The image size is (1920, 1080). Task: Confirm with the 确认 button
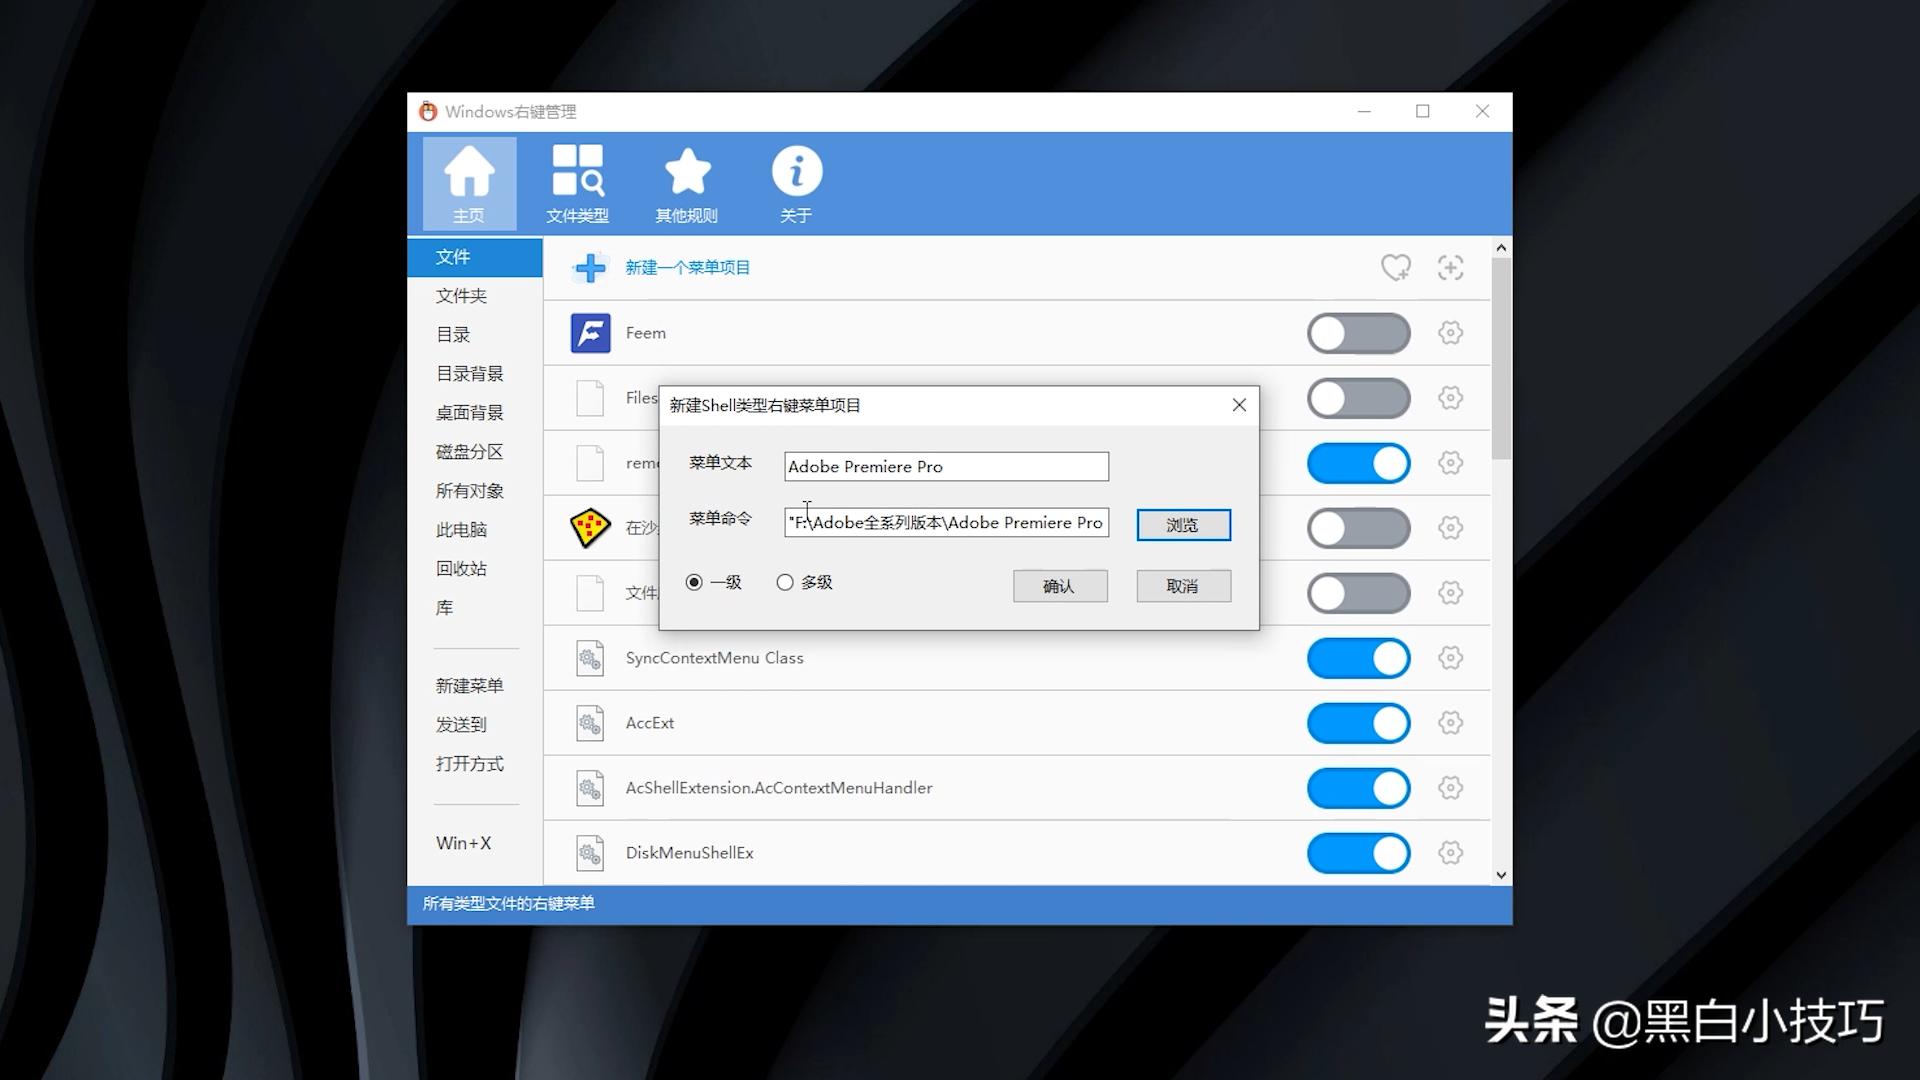(1059, 586)
